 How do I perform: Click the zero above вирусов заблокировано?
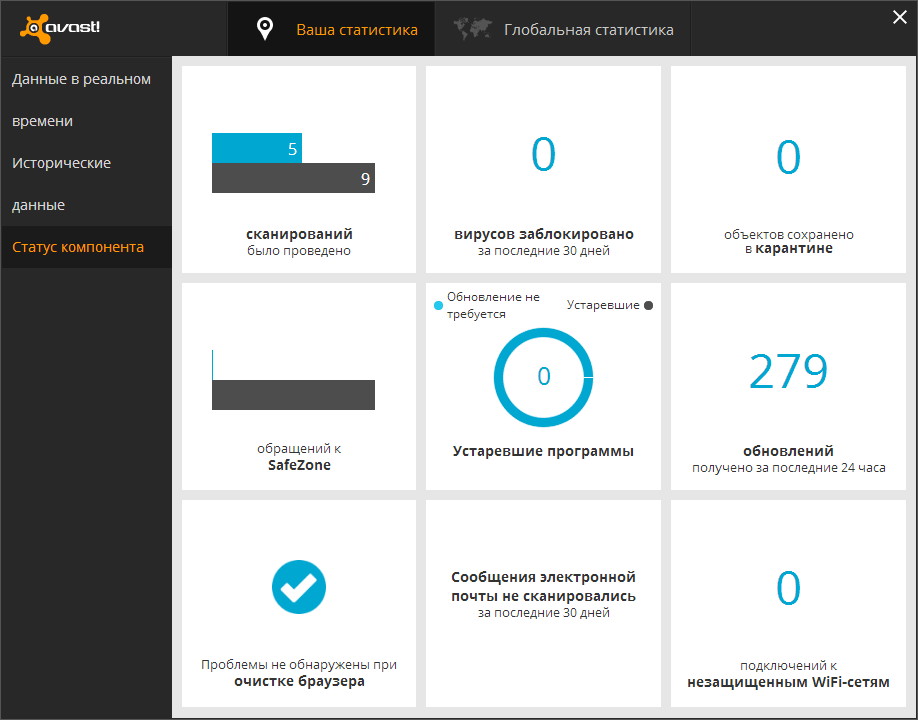[543, 155]
